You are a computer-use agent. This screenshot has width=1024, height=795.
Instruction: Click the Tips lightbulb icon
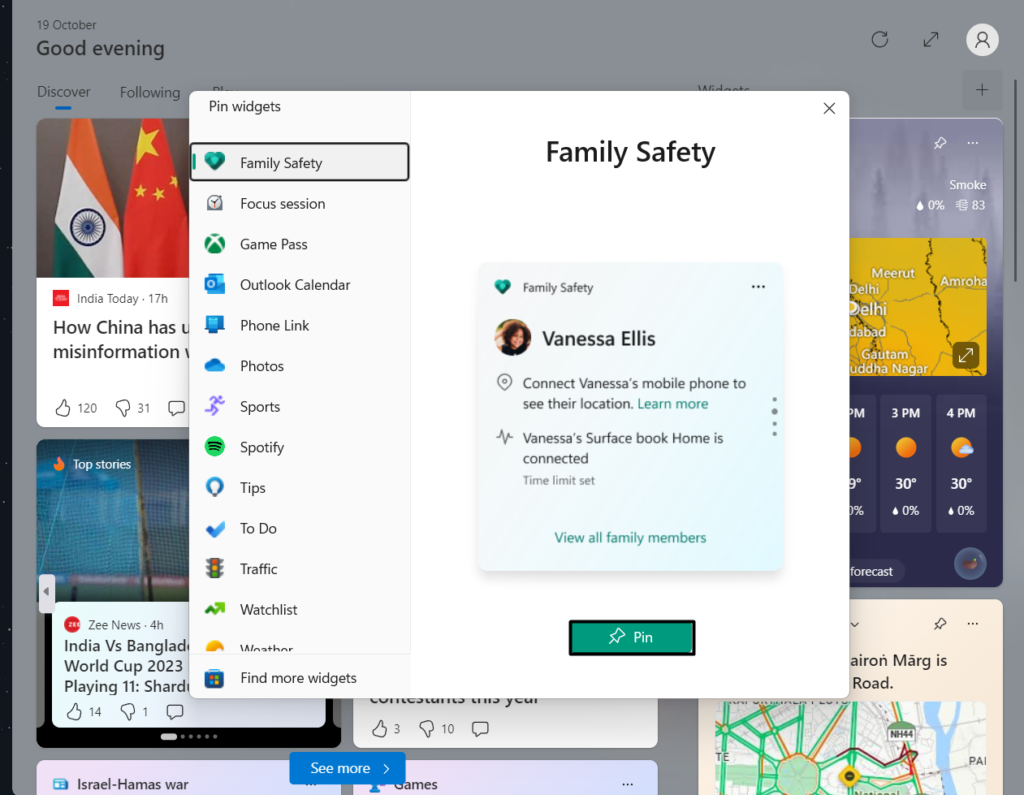click(215, 487)
